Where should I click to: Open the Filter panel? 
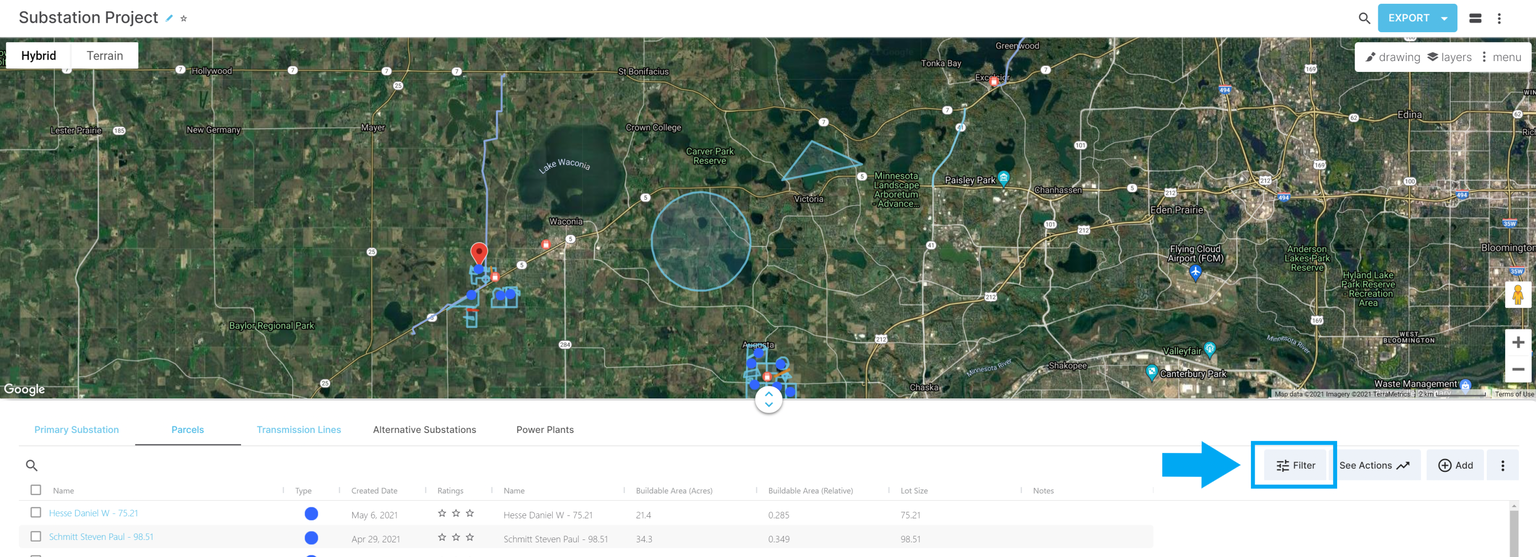click(1295, 465)
